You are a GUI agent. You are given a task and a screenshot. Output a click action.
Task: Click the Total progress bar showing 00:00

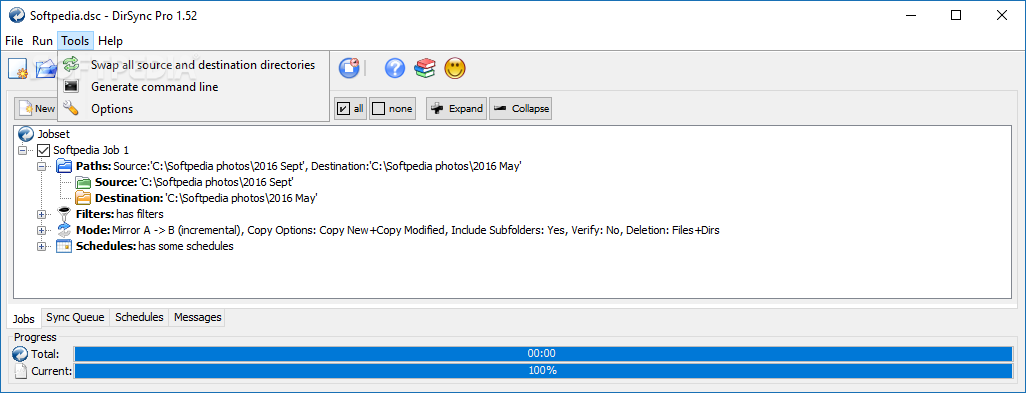(543, 354)
